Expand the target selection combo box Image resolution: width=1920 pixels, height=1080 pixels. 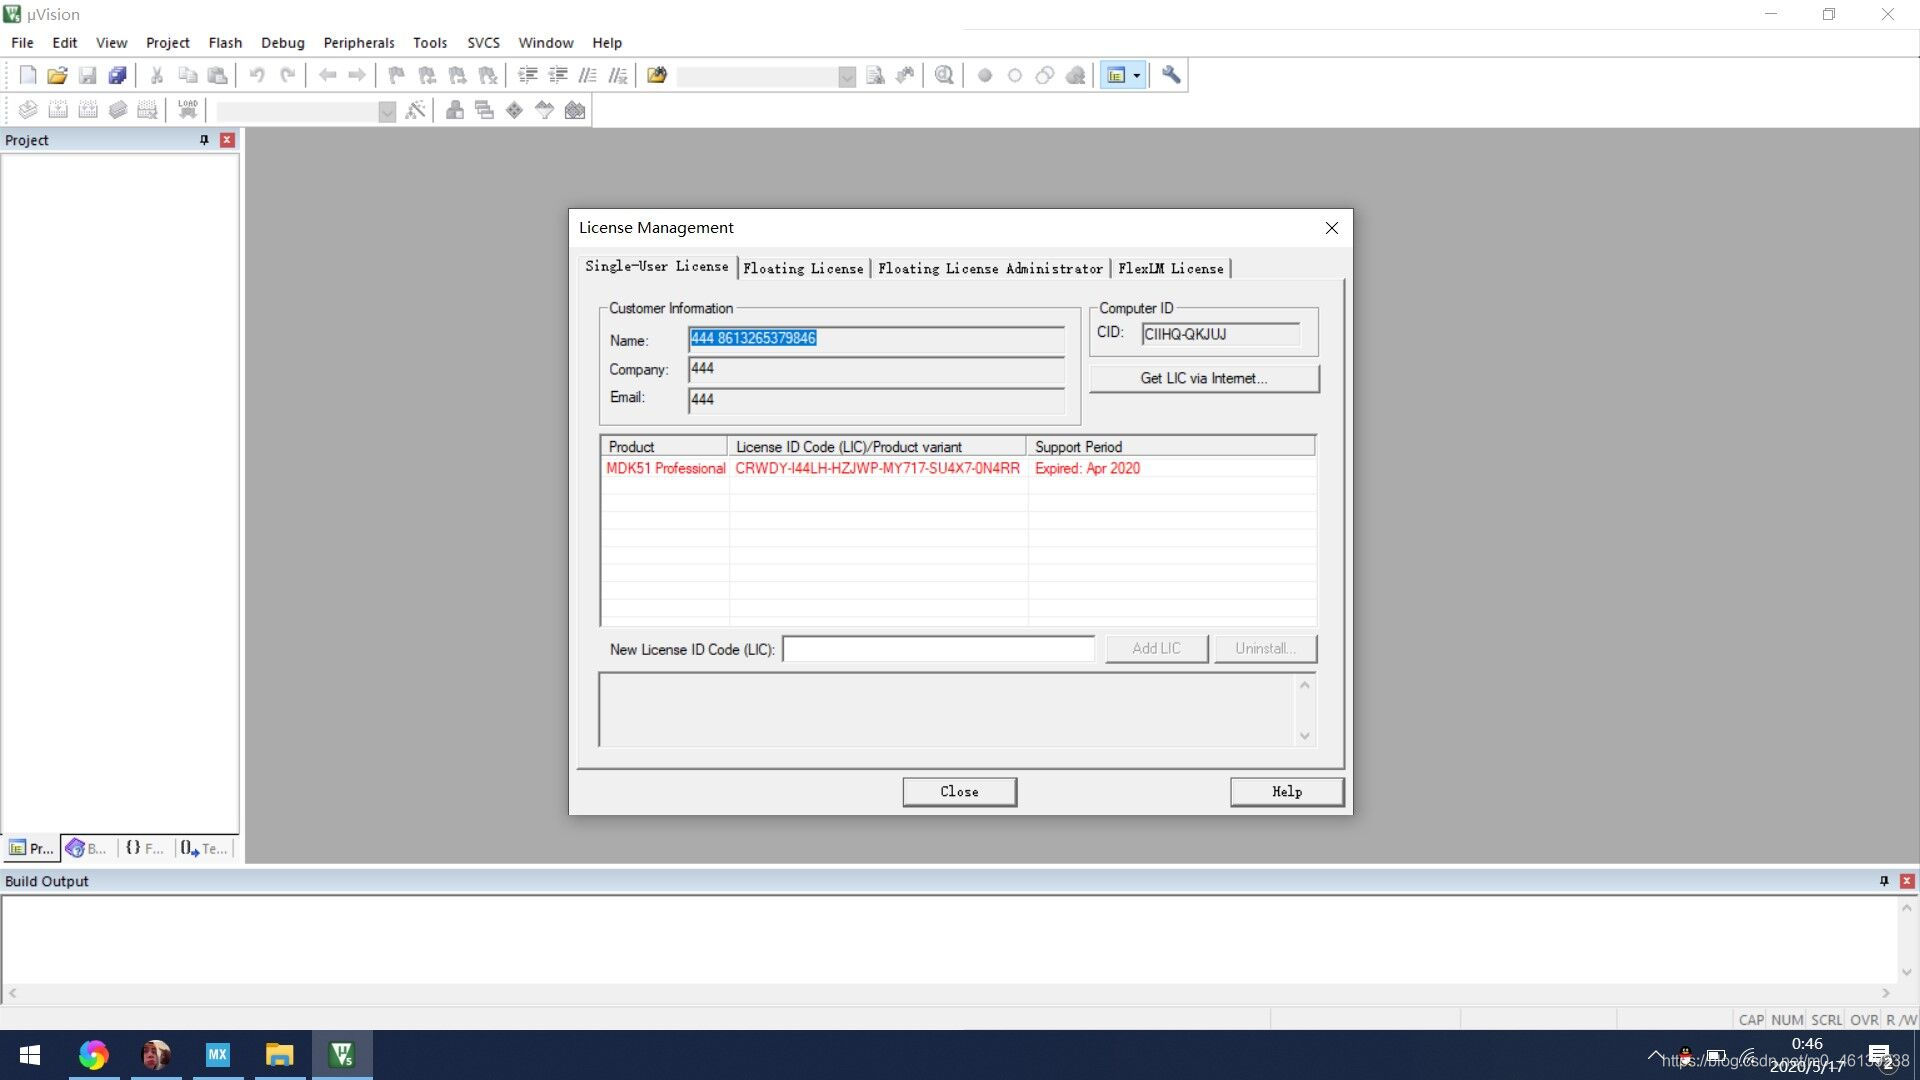click(387, 112)
